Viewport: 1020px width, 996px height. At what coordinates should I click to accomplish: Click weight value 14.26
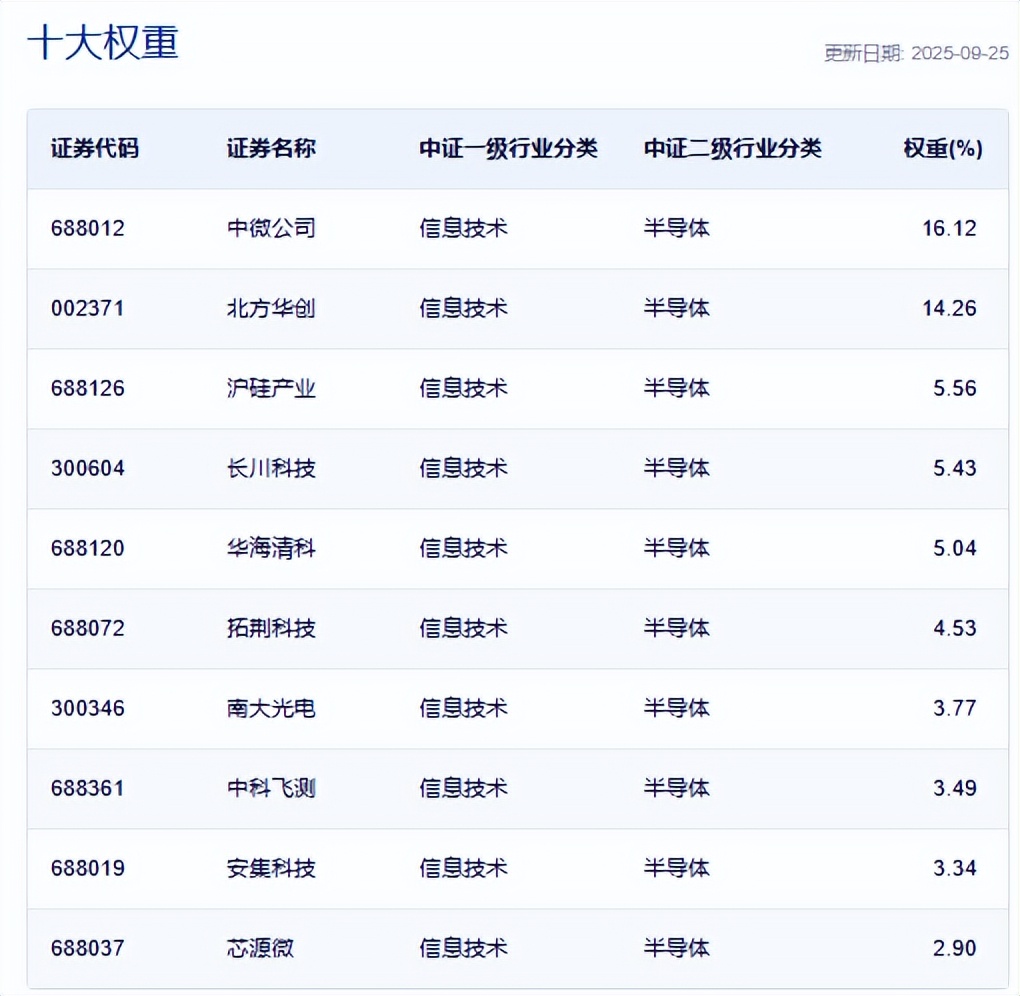949,308
